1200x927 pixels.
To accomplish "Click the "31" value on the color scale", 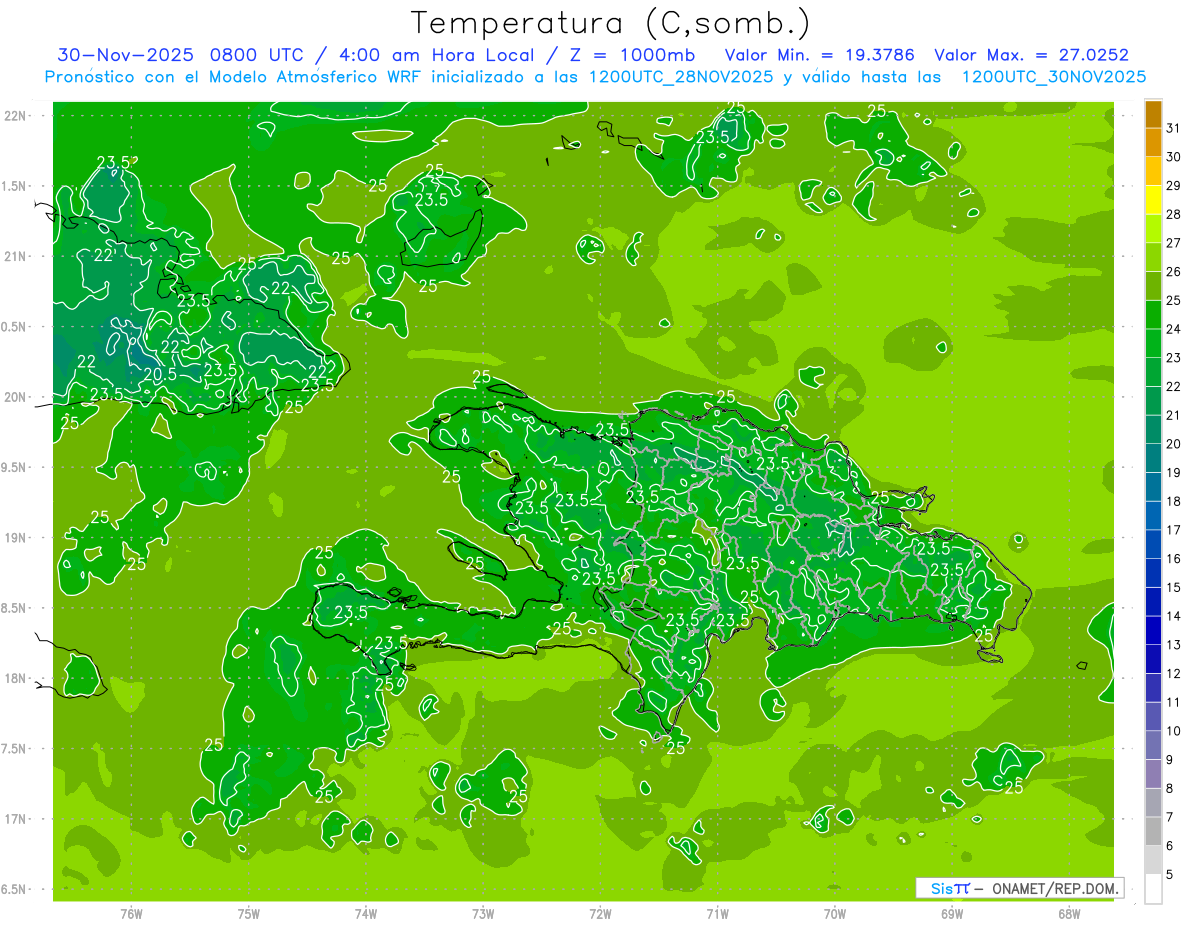I will coord(1173,128).
